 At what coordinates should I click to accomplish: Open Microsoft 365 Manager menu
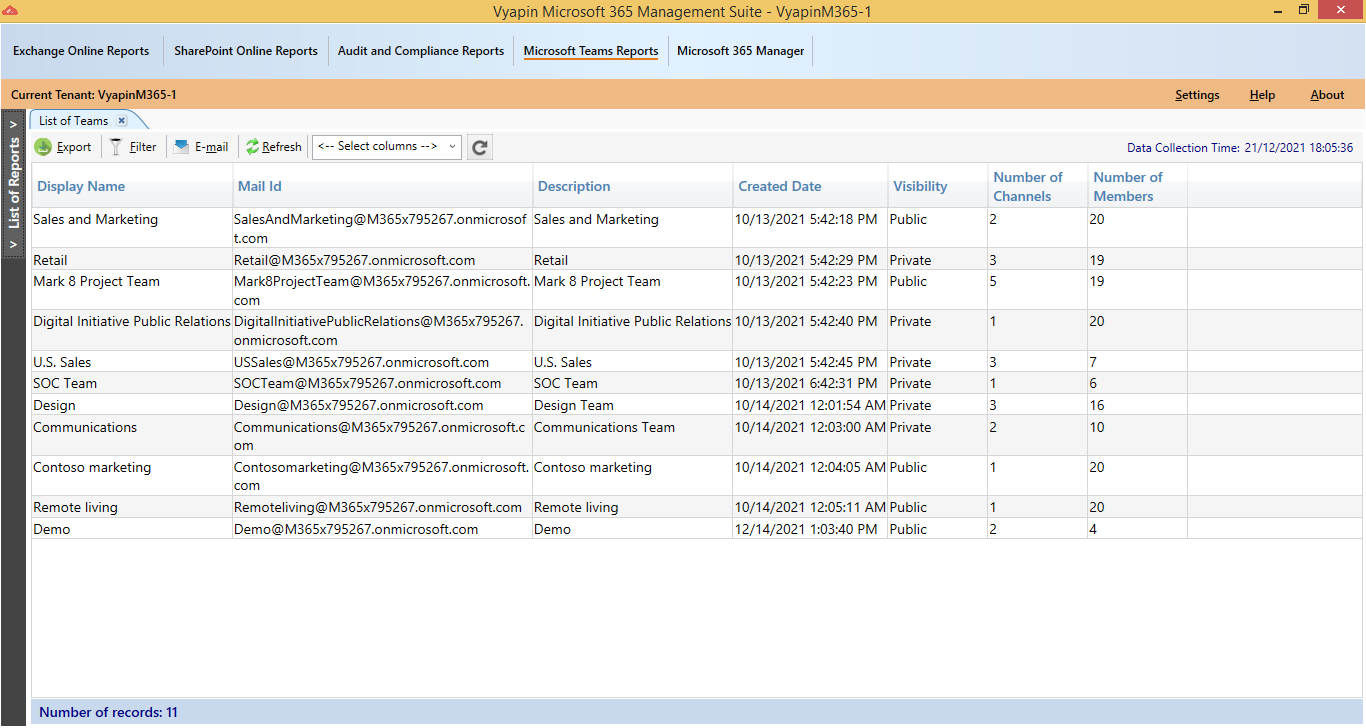[x=741, y=51]
